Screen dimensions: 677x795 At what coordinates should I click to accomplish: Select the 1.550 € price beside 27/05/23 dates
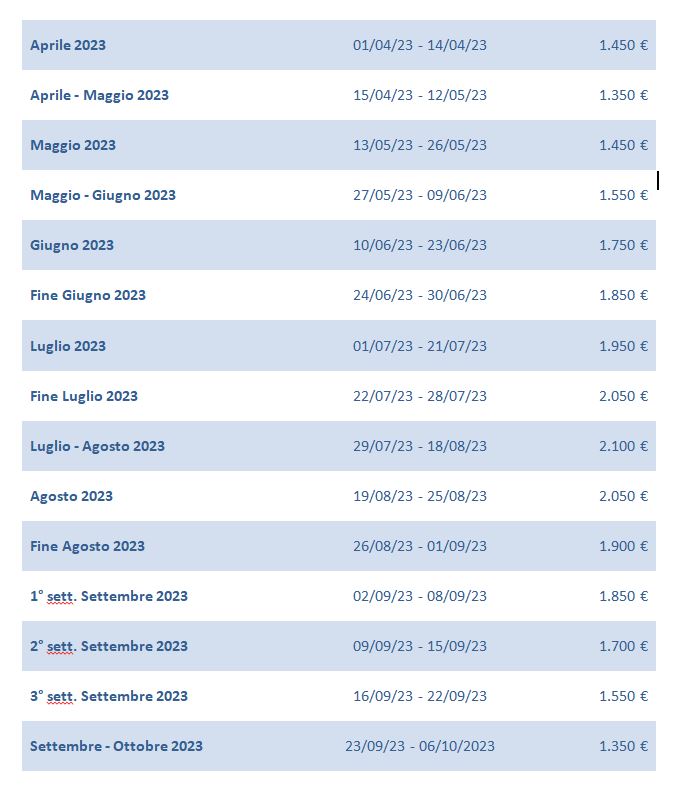point(623,195)
